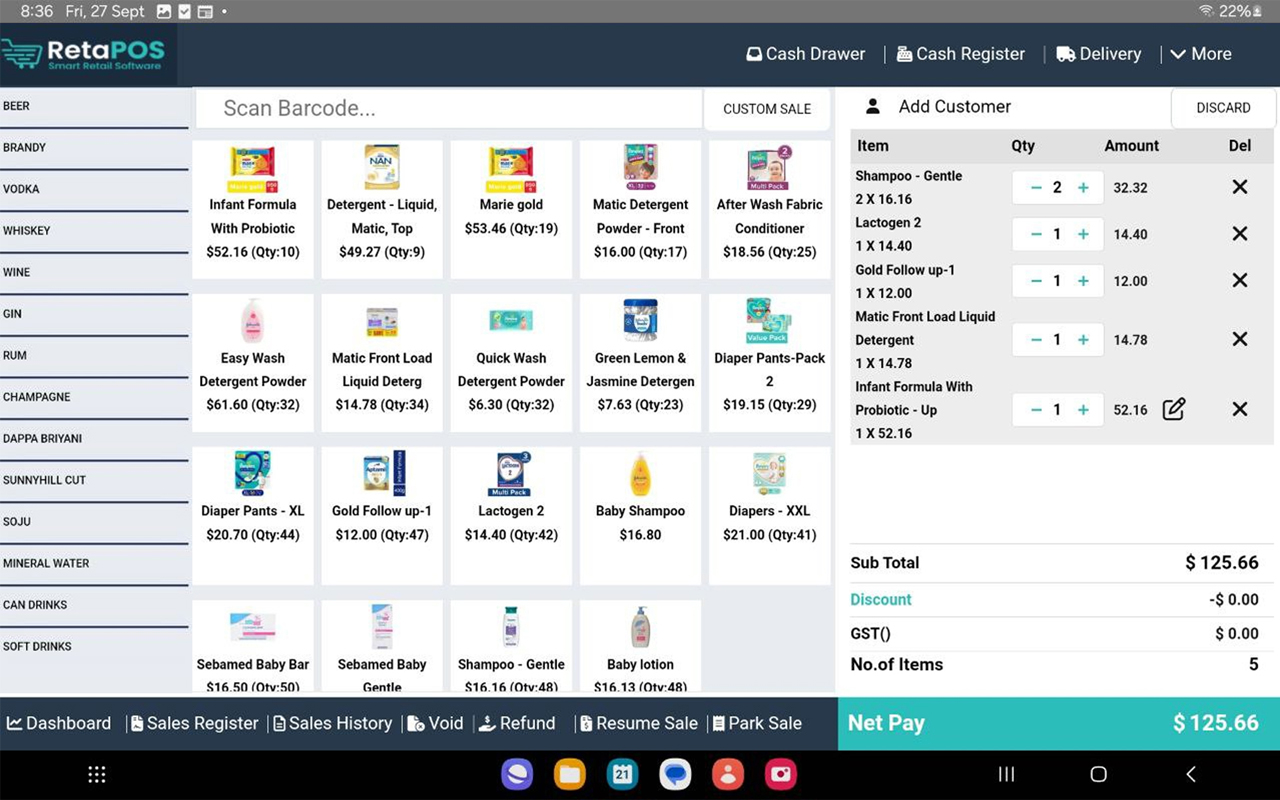
Task: Select the DAPPA BRIYANI category
Action: pos(94,439)
